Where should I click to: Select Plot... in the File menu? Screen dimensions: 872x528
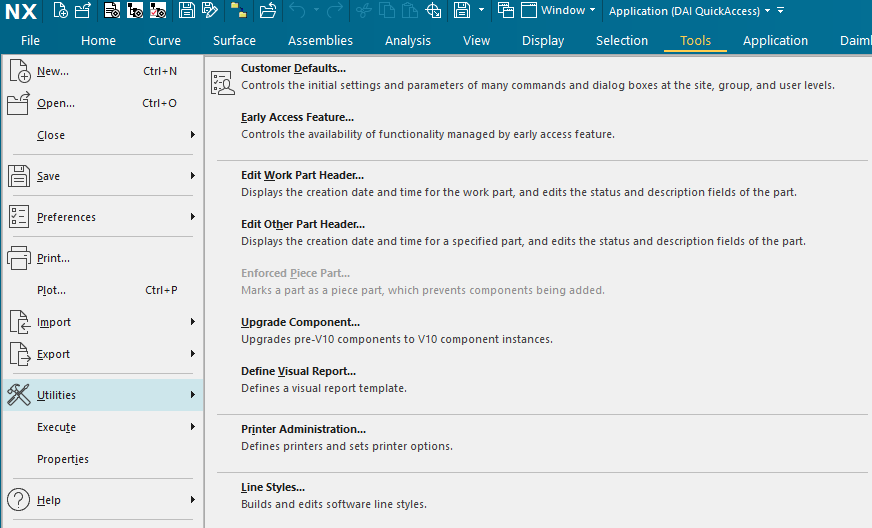click(x=52, y=290)
